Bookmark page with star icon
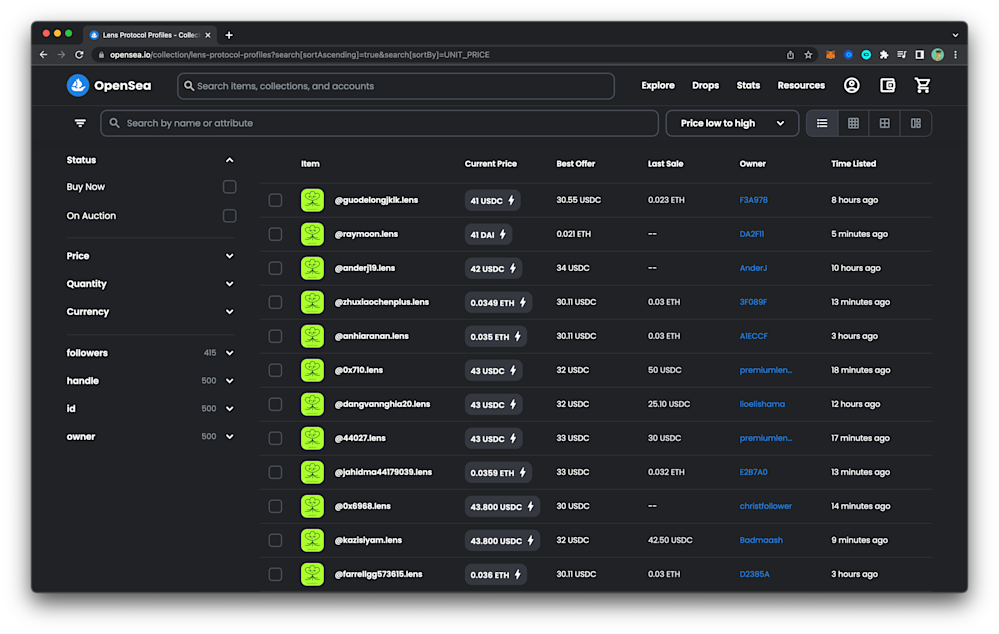Viewport: 999px width, 634px height. click(808, 55)
